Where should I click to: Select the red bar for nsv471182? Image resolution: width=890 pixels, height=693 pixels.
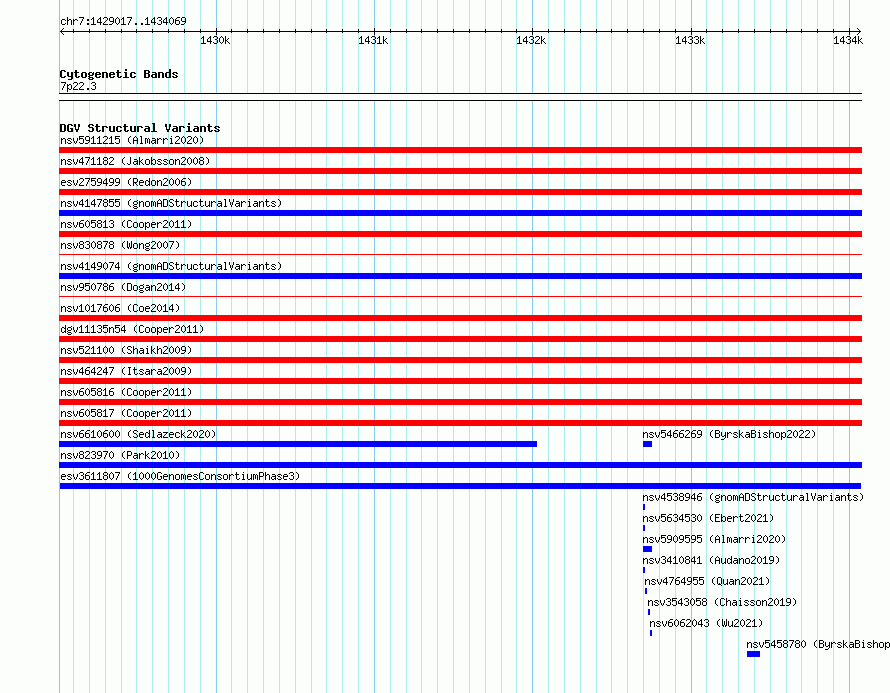pos(460,171)
